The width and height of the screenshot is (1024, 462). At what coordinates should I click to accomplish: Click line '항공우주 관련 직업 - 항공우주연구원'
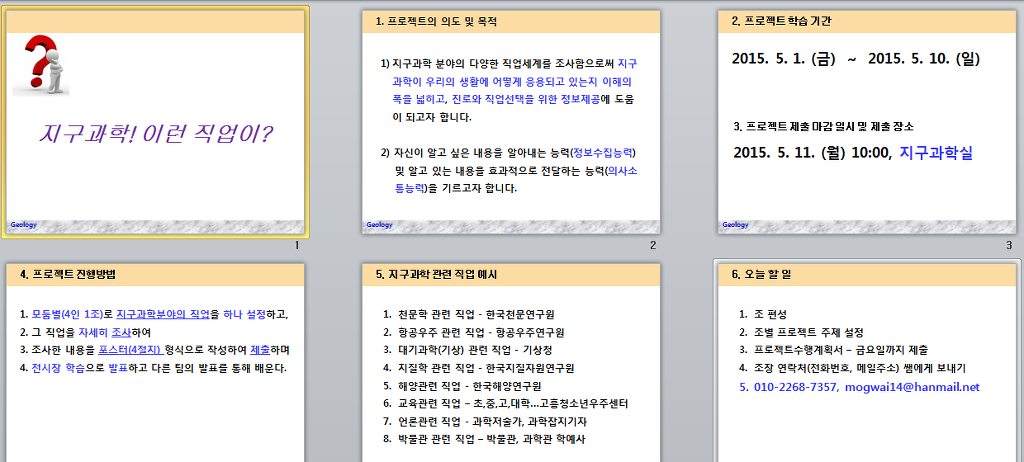tap(481, 332)
